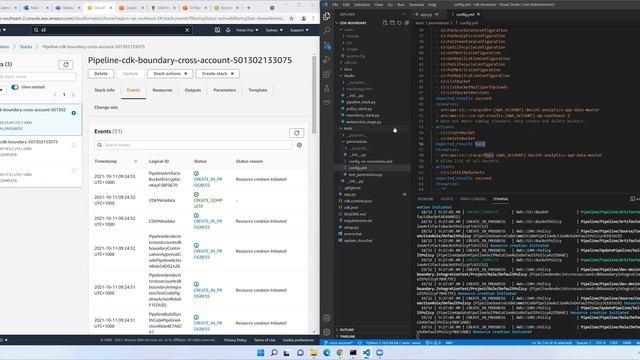Viewport: 640px width, 360px height.
Task: Sort events by Timestamp column arrow
Action: [136, 161]
